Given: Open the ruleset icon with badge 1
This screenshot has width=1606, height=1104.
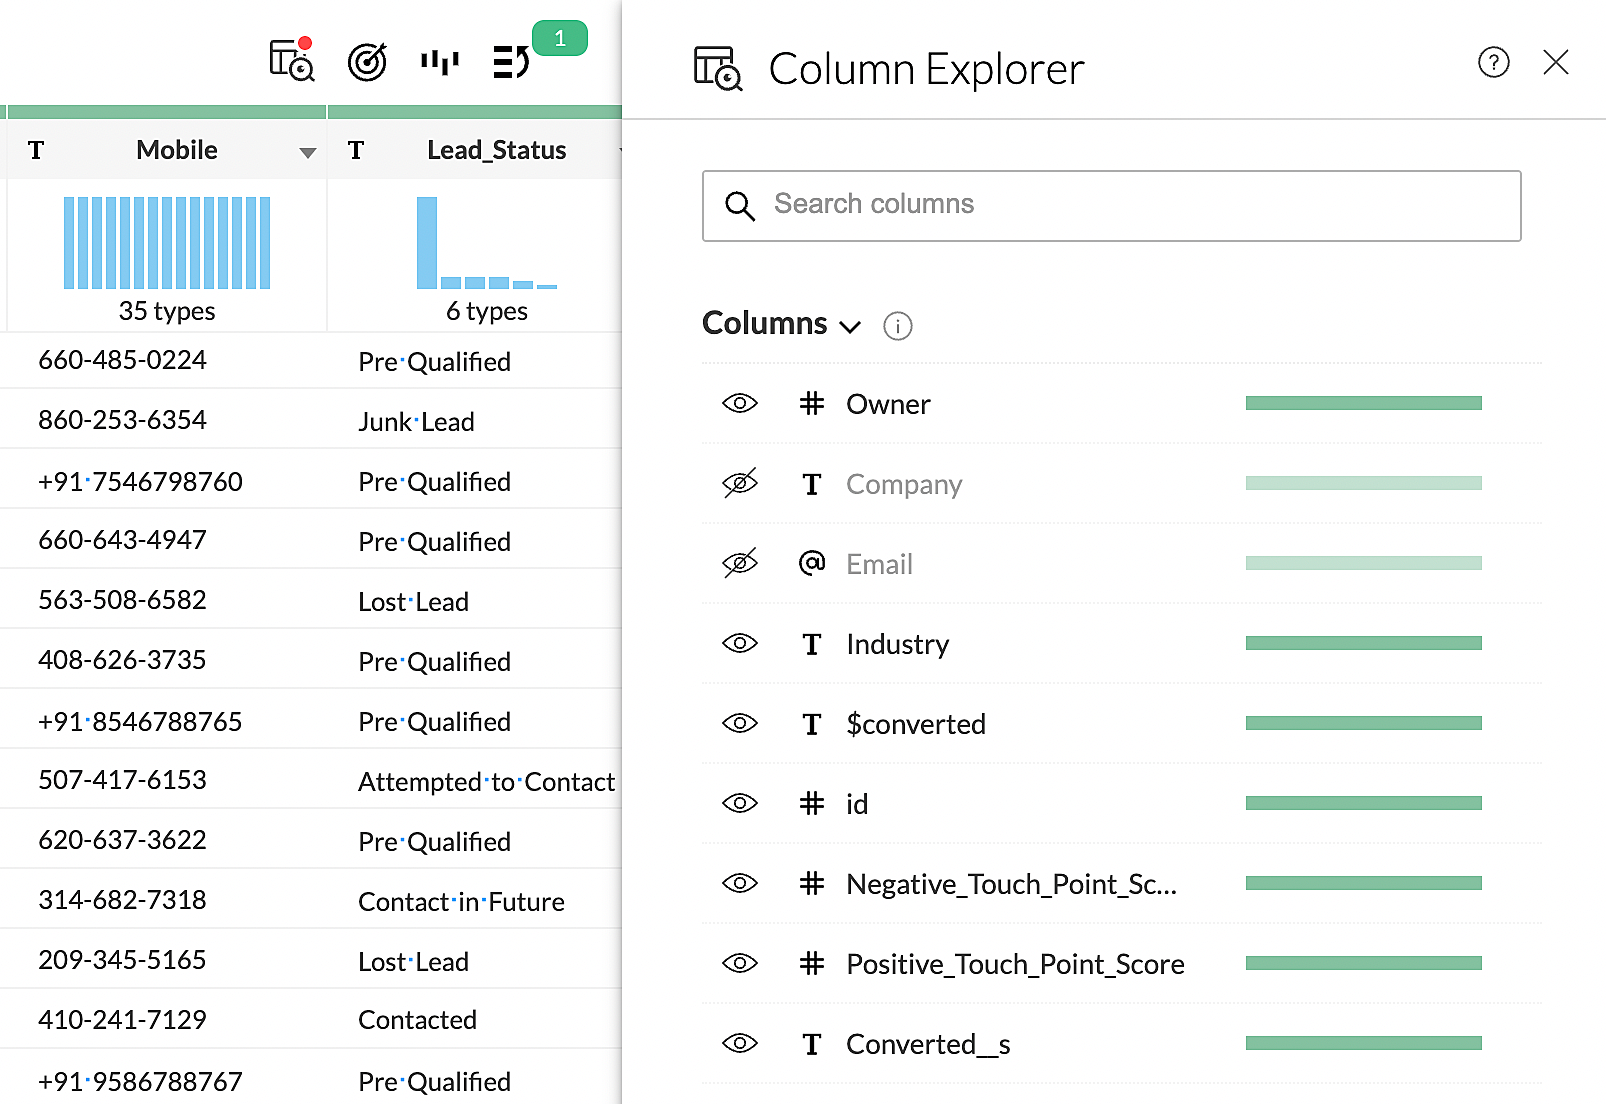Looking at the screenshot, I should pyautogui.click(x=511, y=62).
